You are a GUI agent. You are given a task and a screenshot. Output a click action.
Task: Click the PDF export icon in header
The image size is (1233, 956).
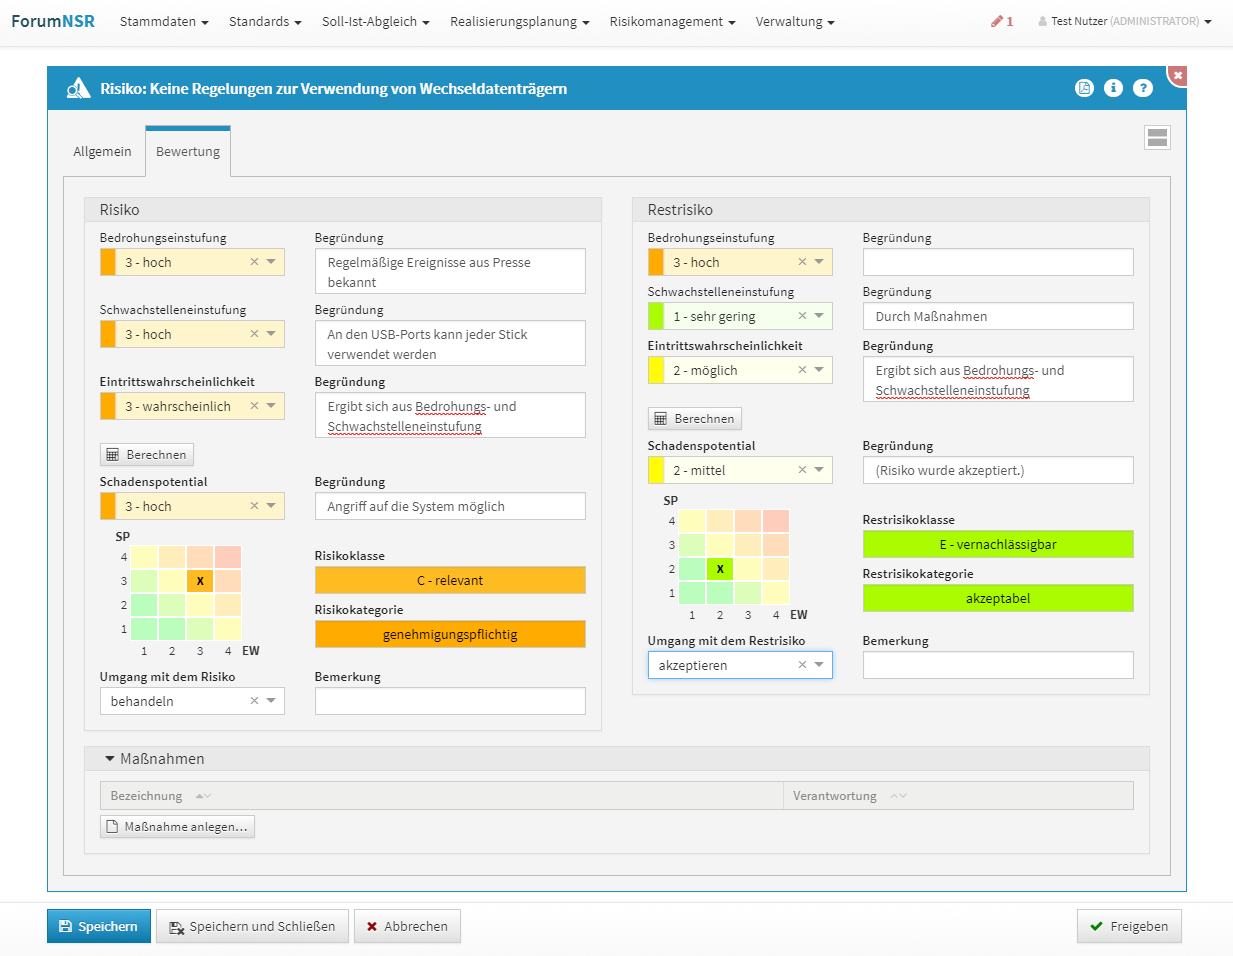pos(1084,88)
